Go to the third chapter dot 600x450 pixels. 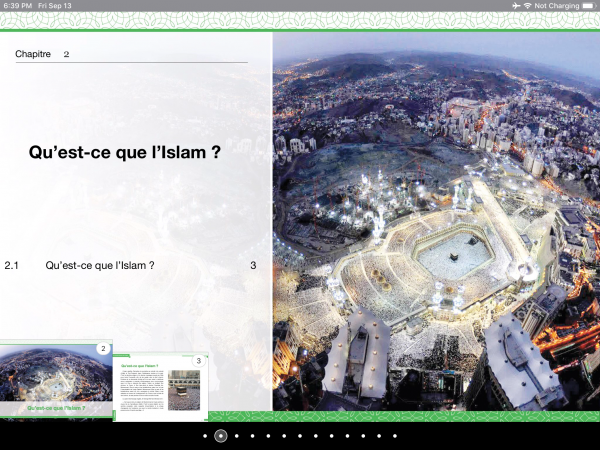tap(236, 436)
